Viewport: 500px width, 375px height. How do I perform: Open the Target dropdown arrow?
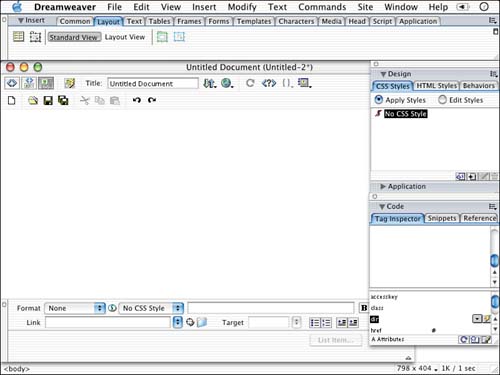(296, 322)
